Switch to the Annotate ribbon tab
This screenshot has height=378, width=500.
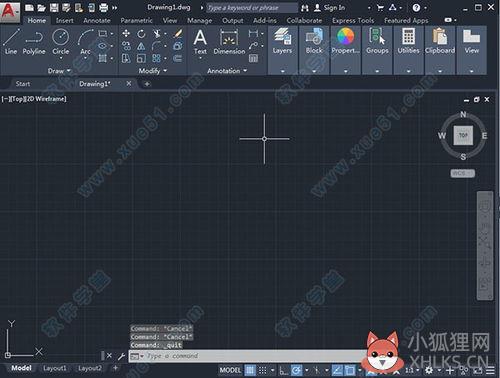[x=97, y=21]
